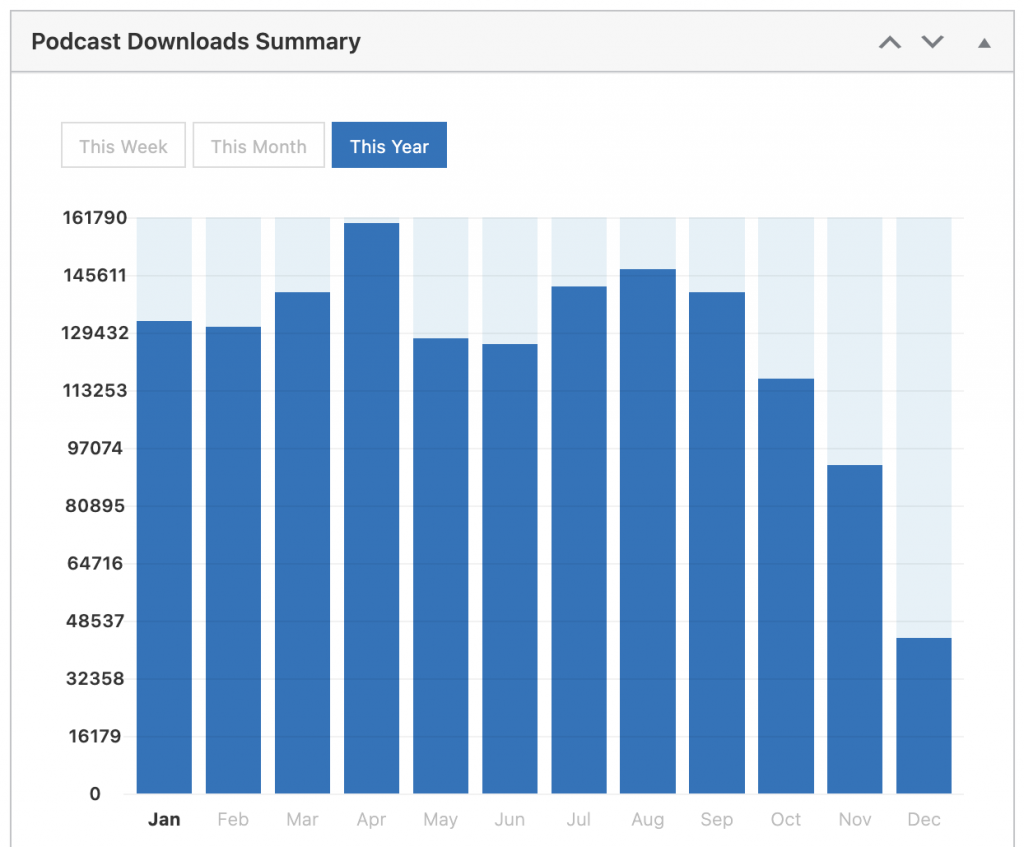
Task: Click the March downloads bar
Action: [x=302, y=543]
